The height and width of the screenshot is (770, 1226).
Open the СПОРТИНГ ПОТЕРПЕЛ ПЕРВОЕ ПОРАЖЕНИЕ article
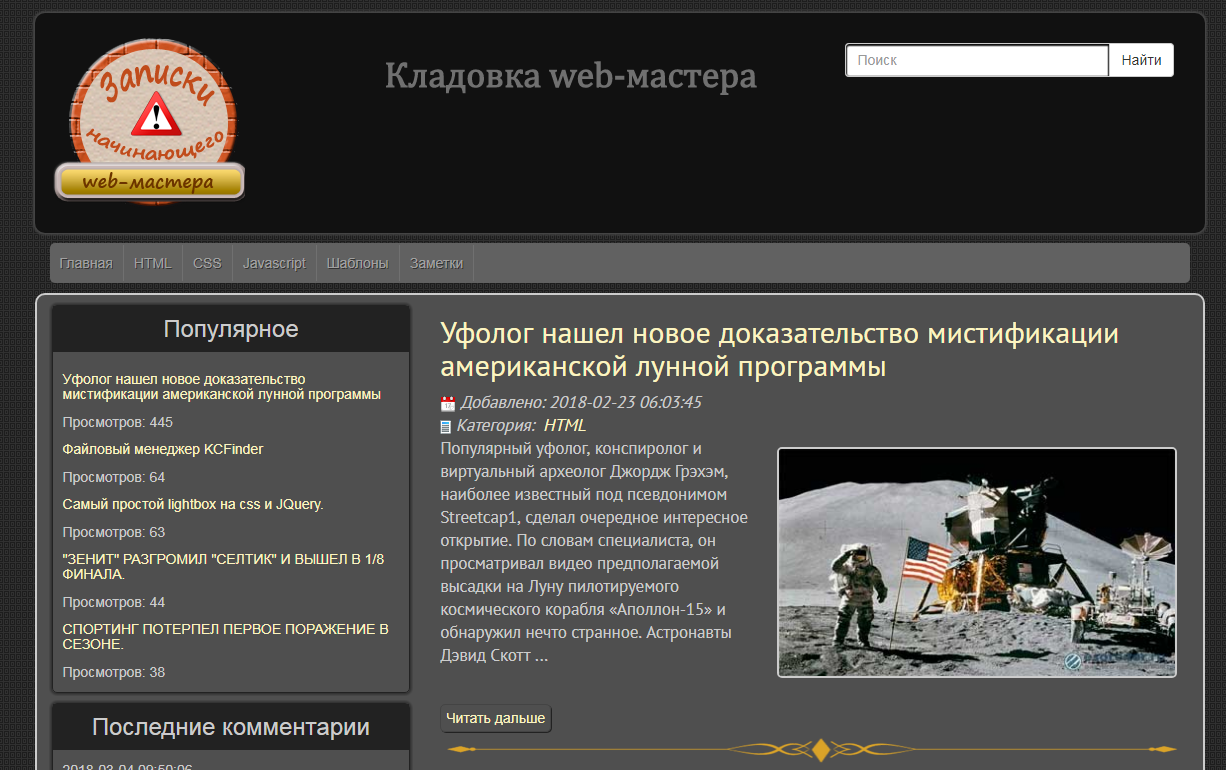tap(227, 637)
